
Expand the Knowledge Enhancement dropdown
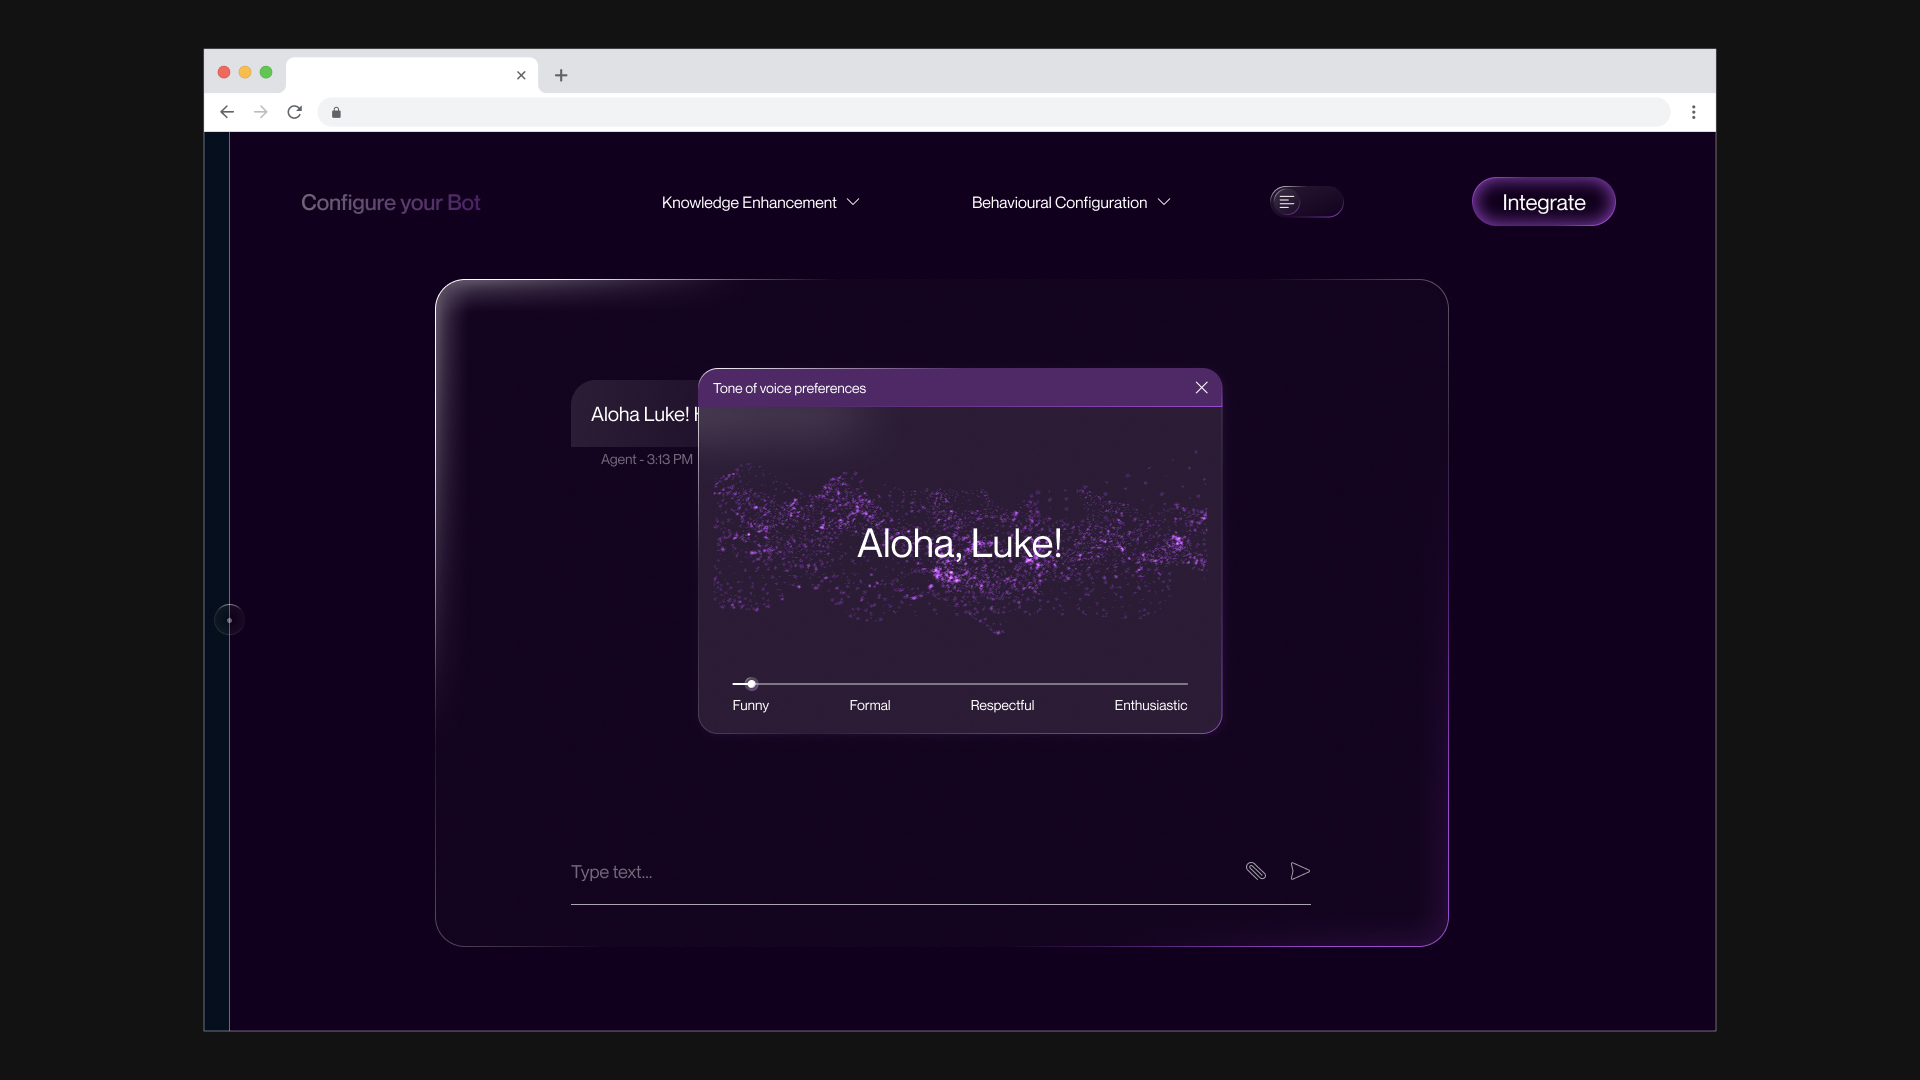coord(760,202)
